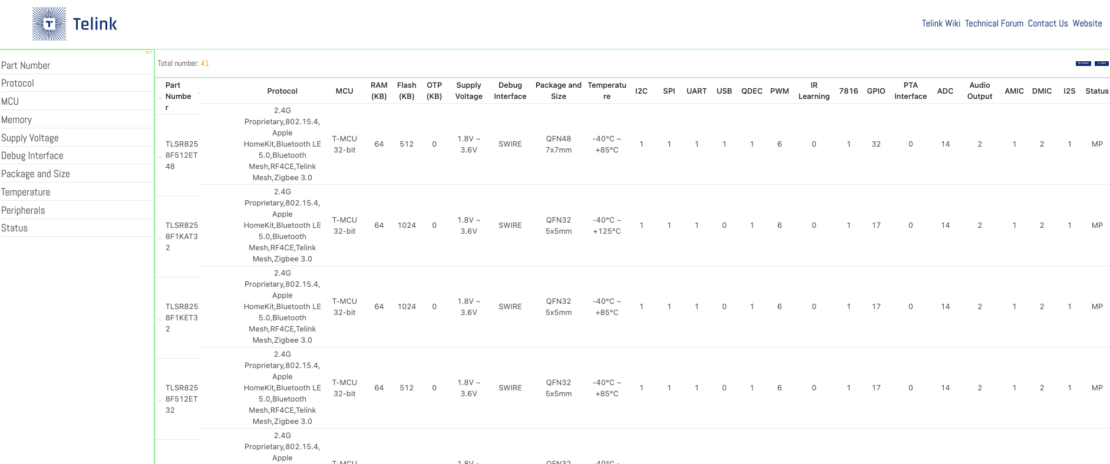Viewport: 1110px width, 464px height.
Task: Click the 7816 column header
Action: (x=848, y=91)
